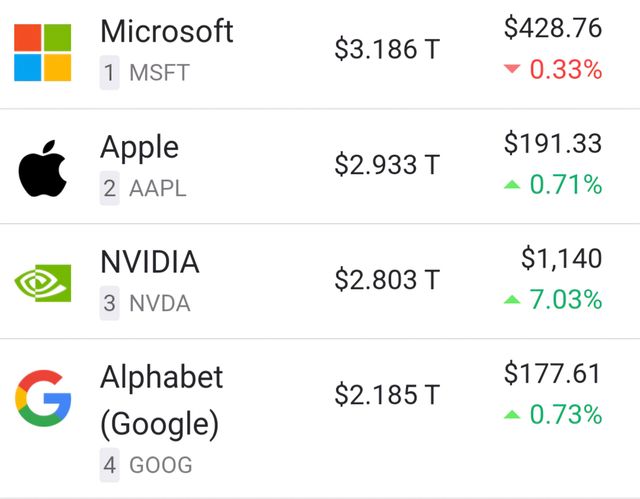
Task: Click the green up arrow beside 7.03%
Action: point(512,299)
